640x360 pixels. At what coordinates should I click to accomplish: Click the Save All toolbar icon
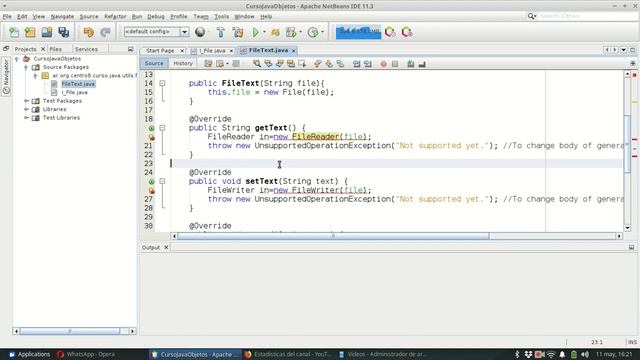(64, 32)
